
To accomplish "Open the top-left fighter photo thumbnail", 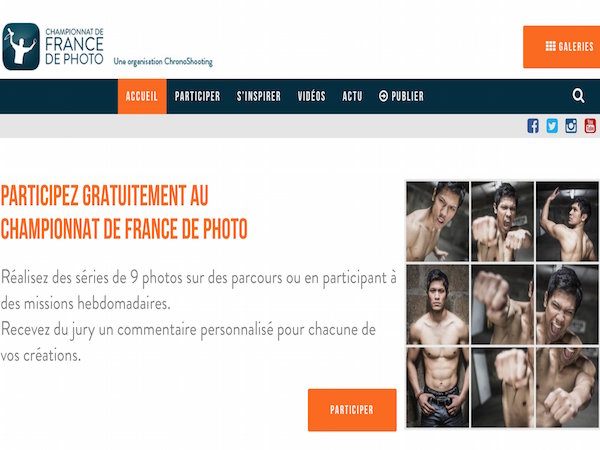I will [x=437, y=222].
